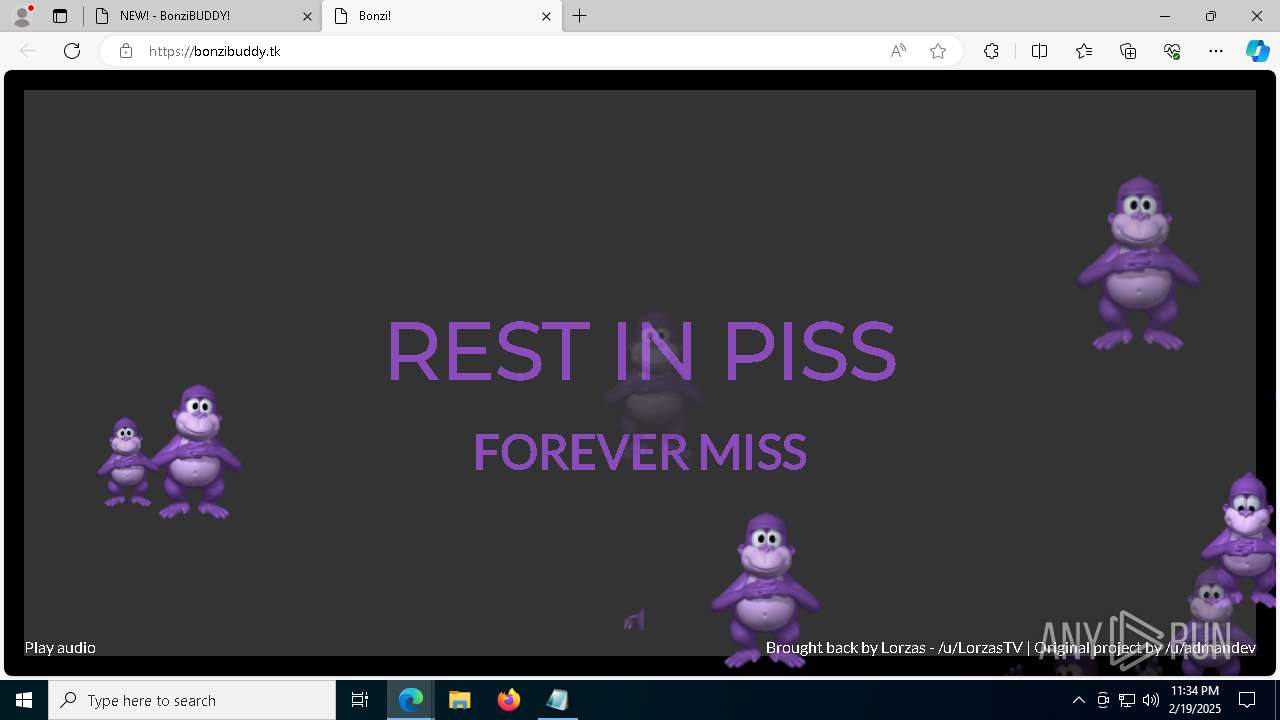This screenshot has height=720, width=1280.
Task: Reload the current page
Action: 72,51
